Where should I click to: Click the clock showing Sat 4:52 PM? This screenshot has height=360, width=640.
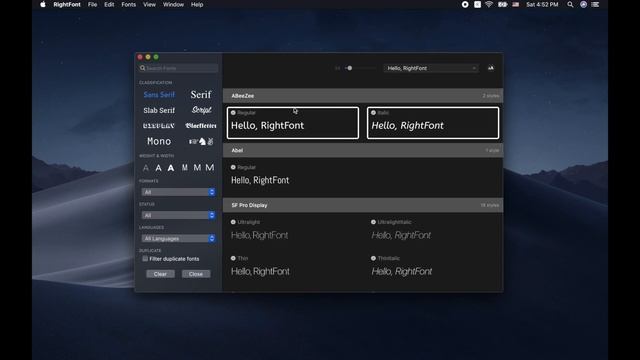pos(542,4)
